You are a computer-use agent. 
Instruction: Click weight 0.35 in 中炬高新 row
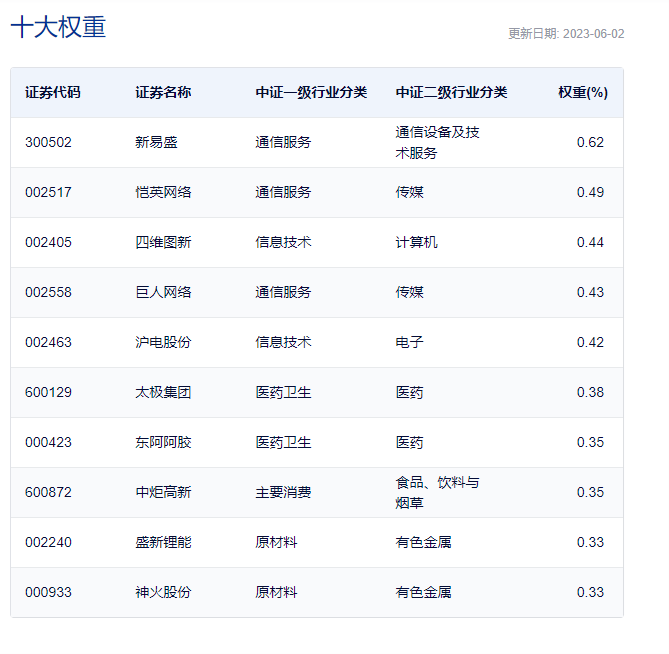[590, 492]
